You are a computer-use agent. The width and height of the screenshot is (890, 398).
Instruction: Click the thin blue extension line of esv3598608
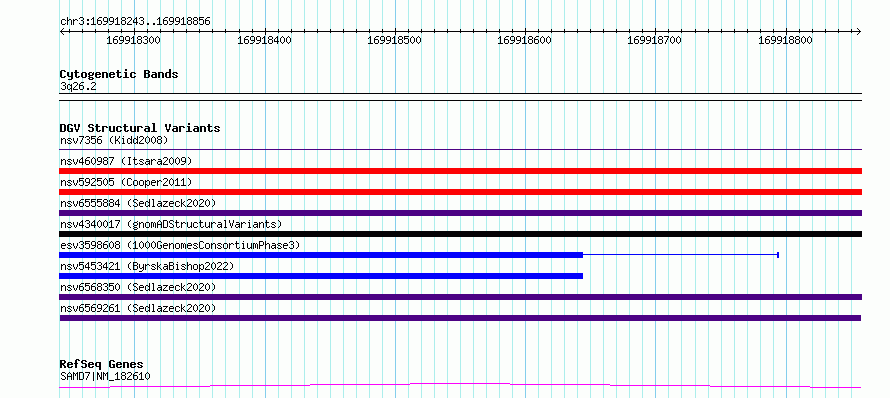681,255
